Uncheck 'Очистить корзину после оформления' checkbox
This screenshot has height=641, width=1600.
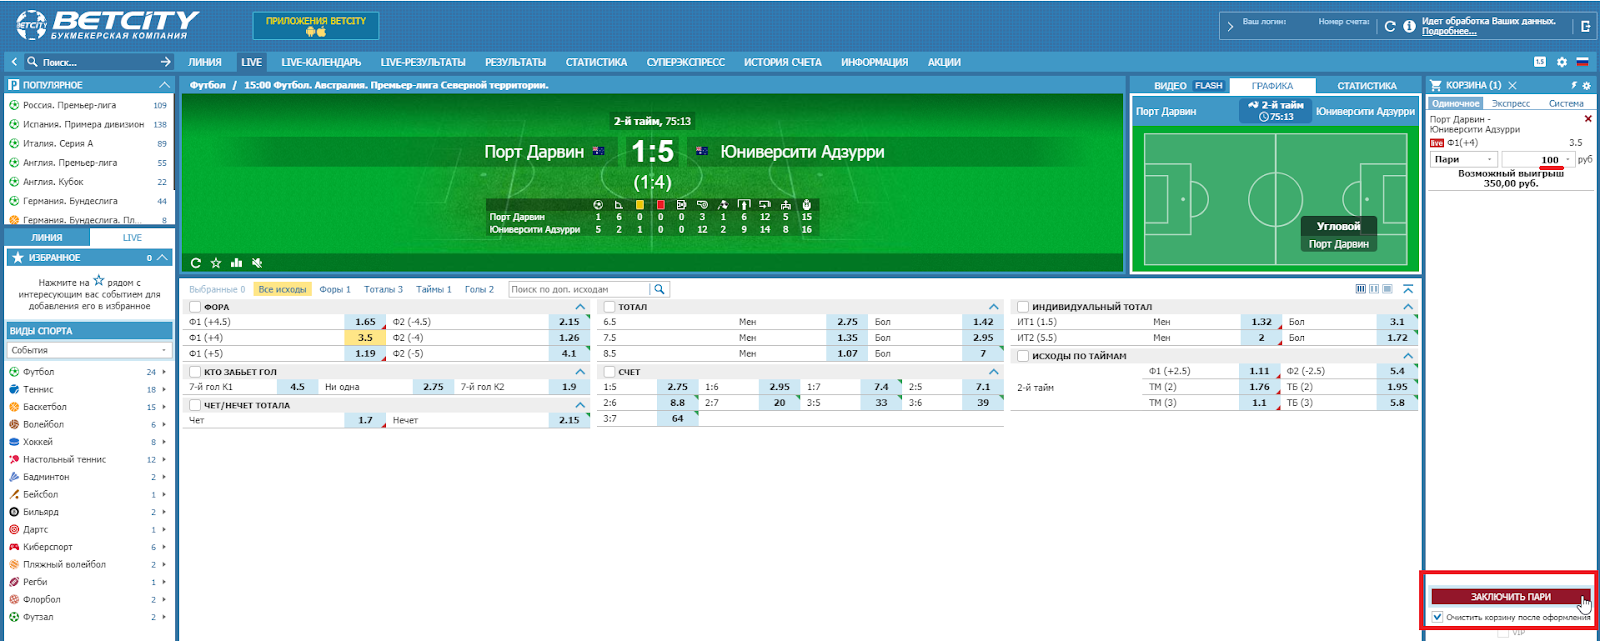click(1437, 617)
